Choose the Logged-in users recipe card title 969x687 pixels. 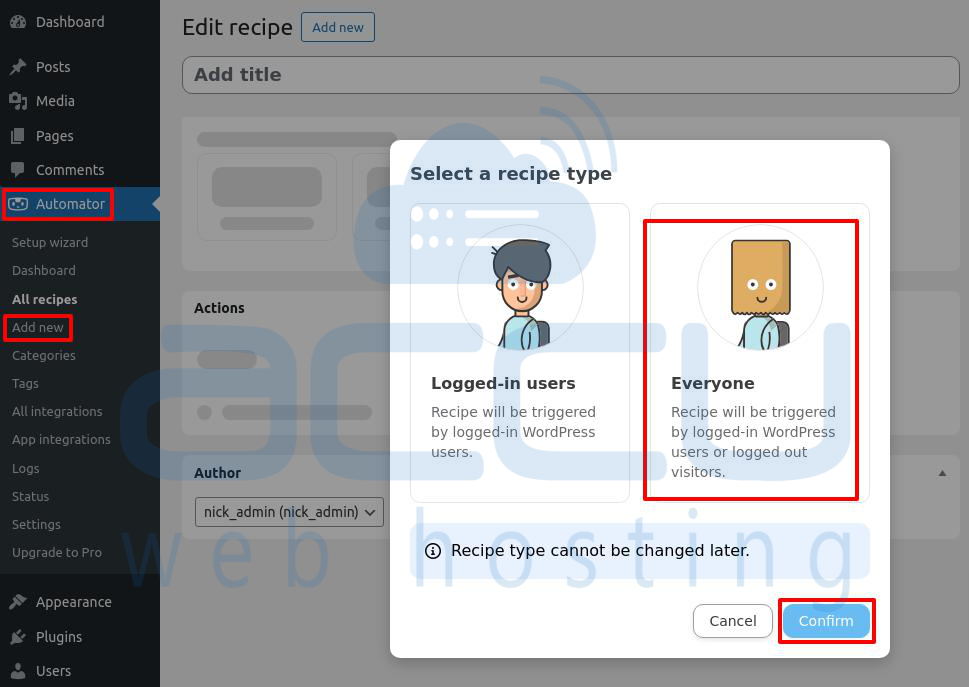503,383
